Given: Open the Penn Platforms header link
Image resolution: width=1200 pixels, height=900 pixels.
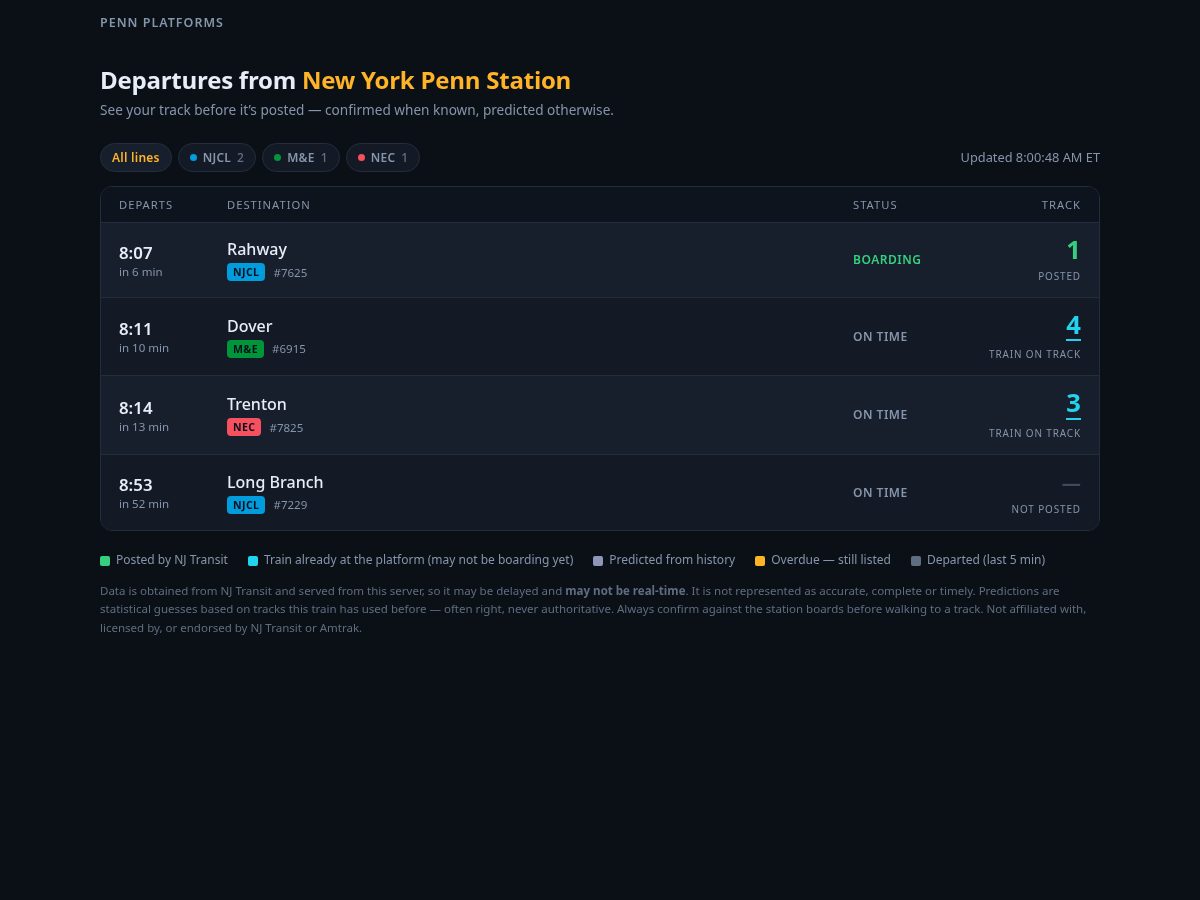Looking at the screenshot, I should point(162,22).
